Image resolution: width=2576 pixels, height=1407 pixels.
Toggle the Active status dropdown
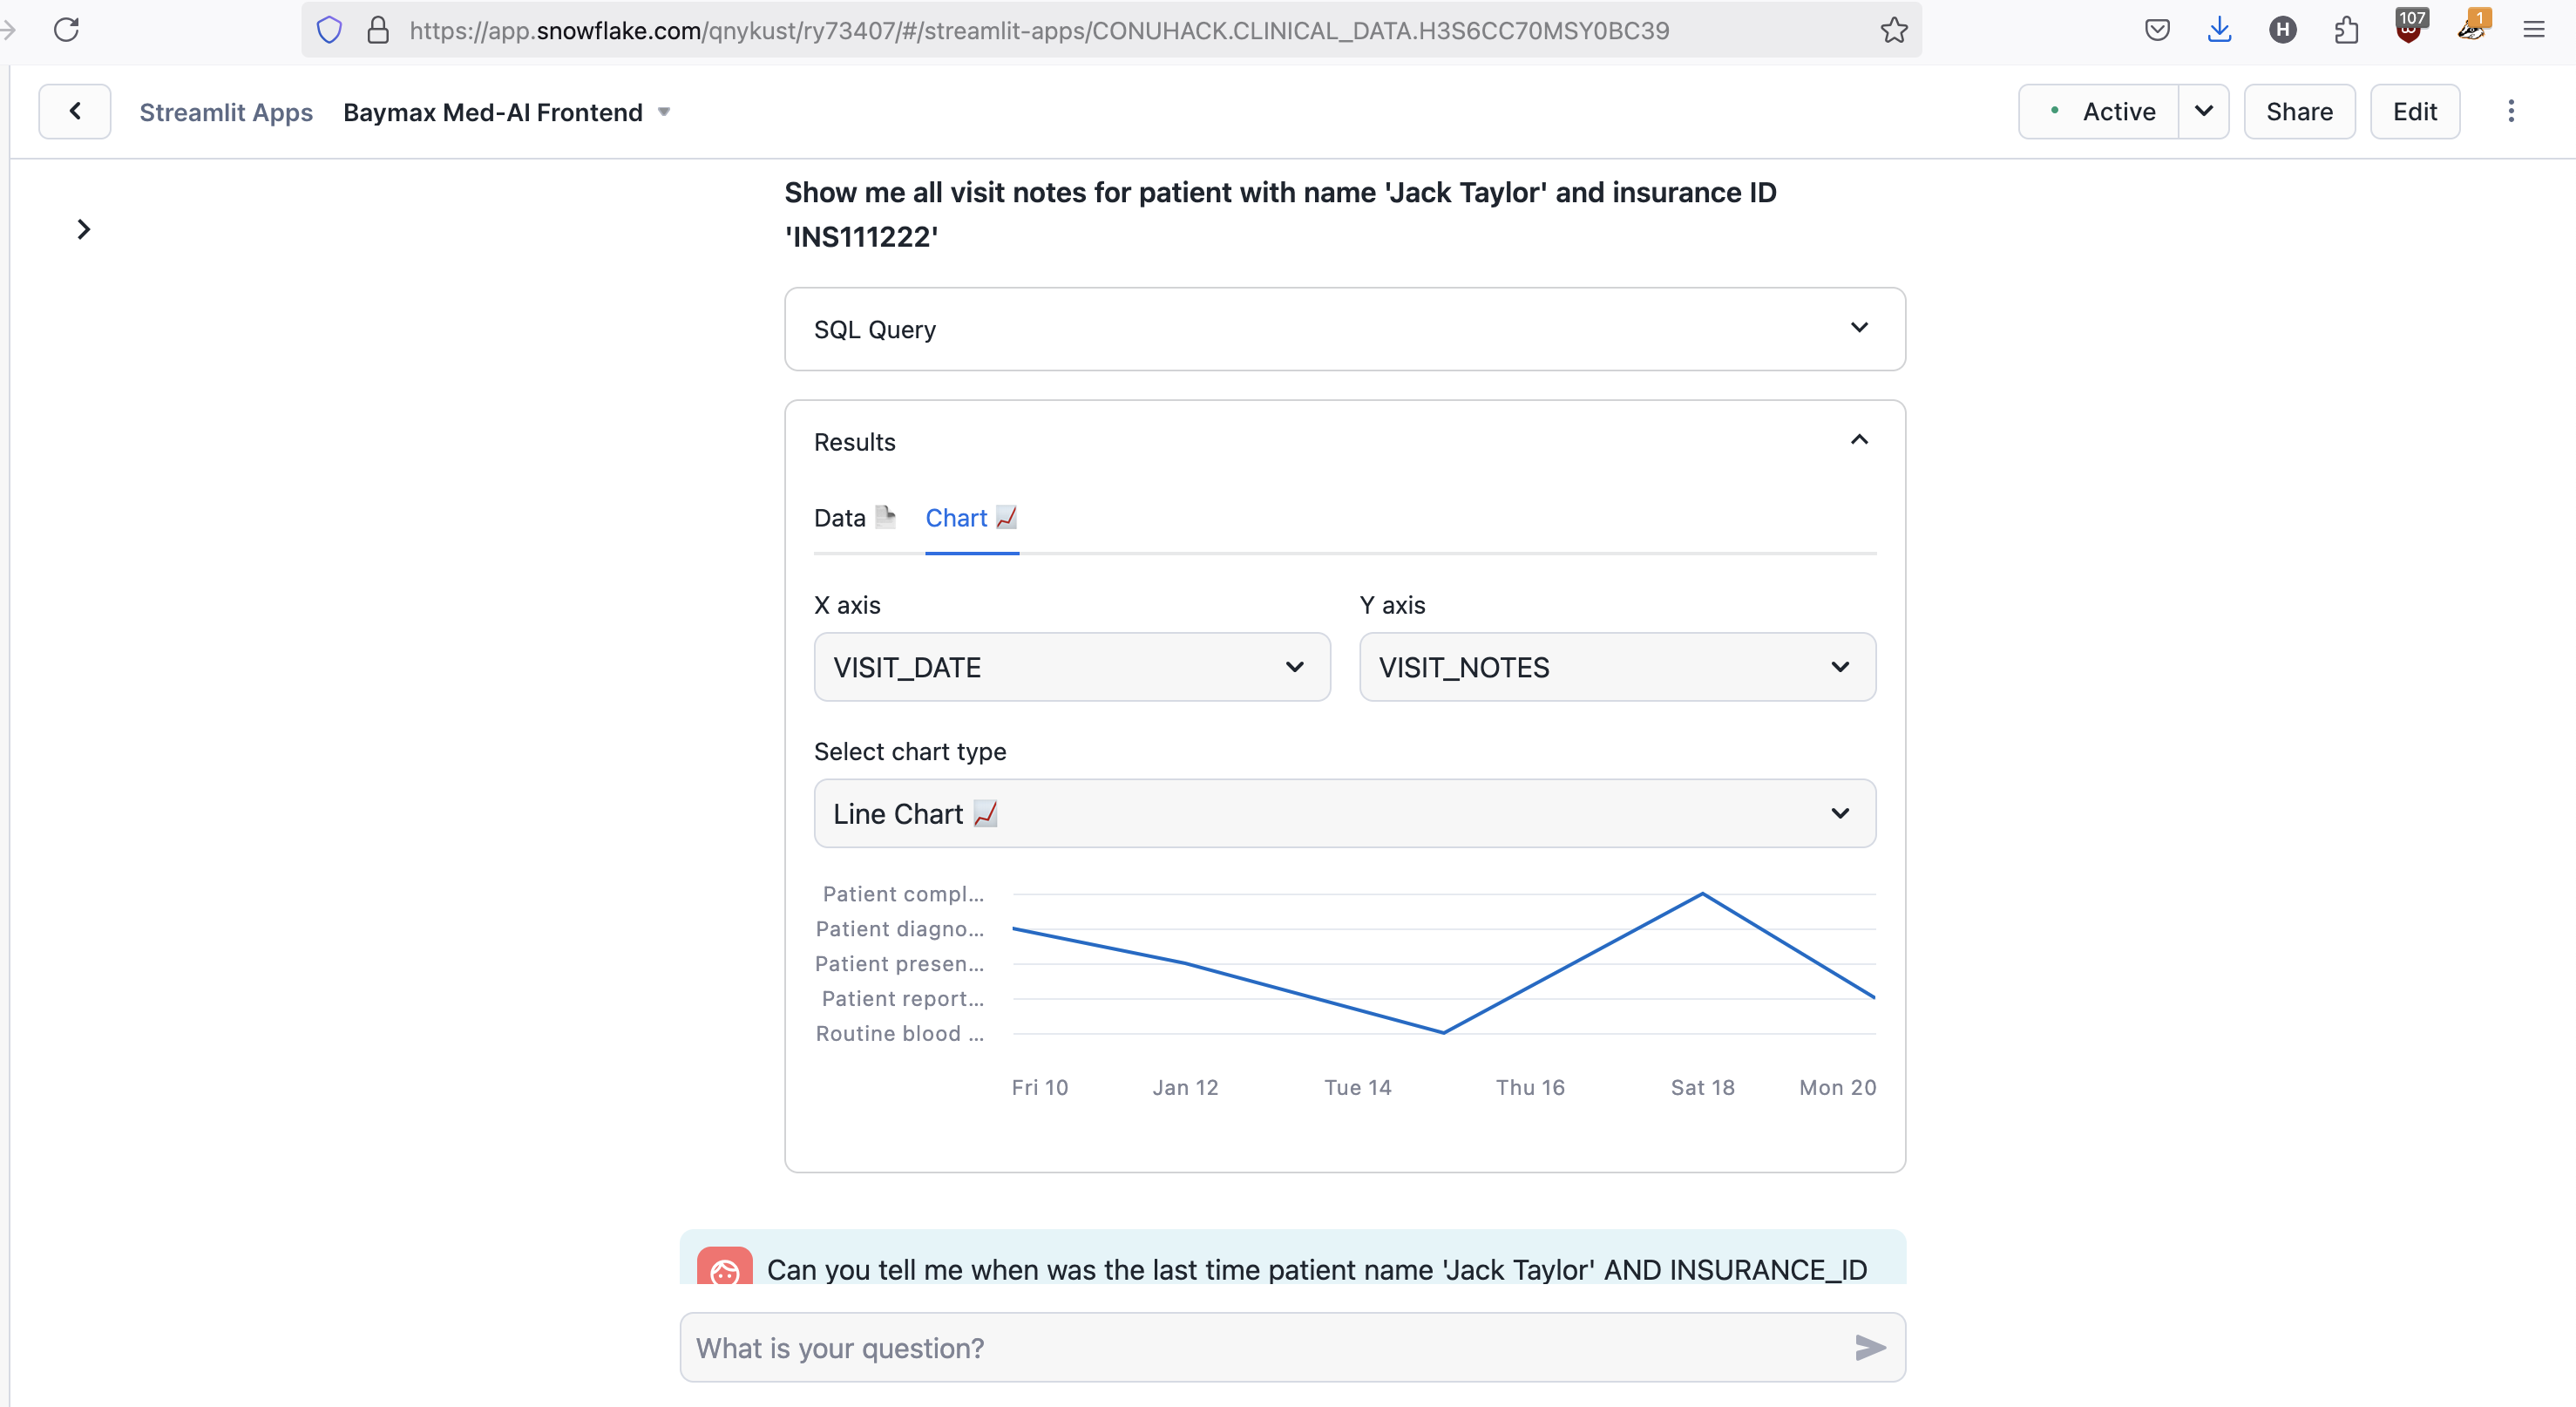pyautogui.click(x=2205, y=111)
